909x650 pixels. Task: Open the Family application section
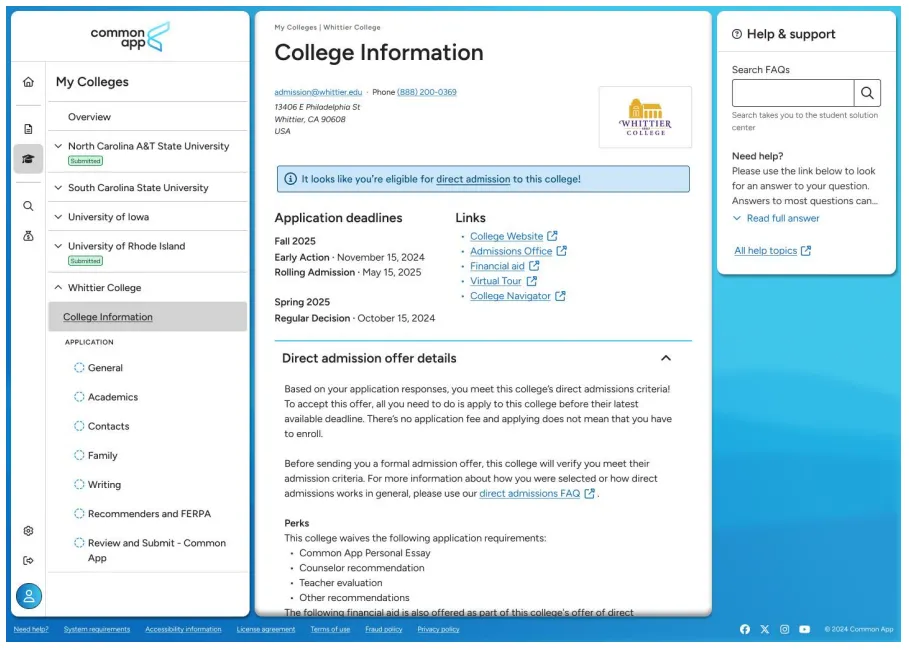tap(103, 455)
